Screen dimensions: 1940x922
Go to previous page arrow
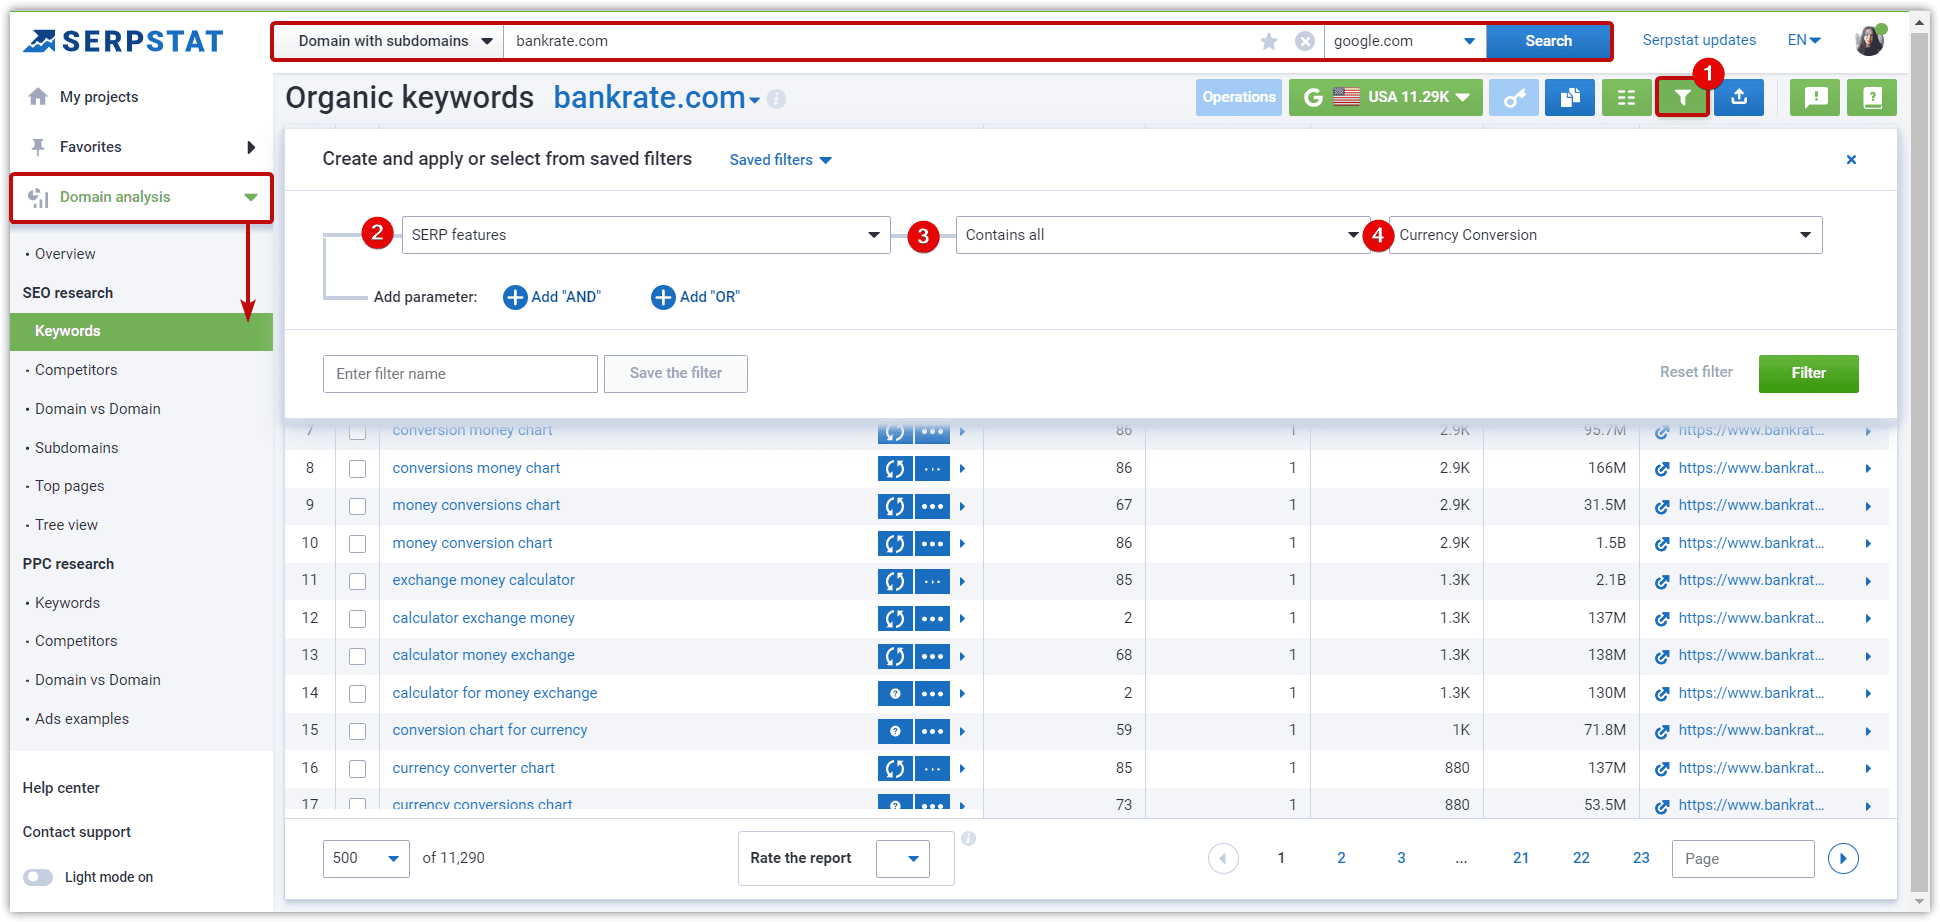(x=1223, y=858)
